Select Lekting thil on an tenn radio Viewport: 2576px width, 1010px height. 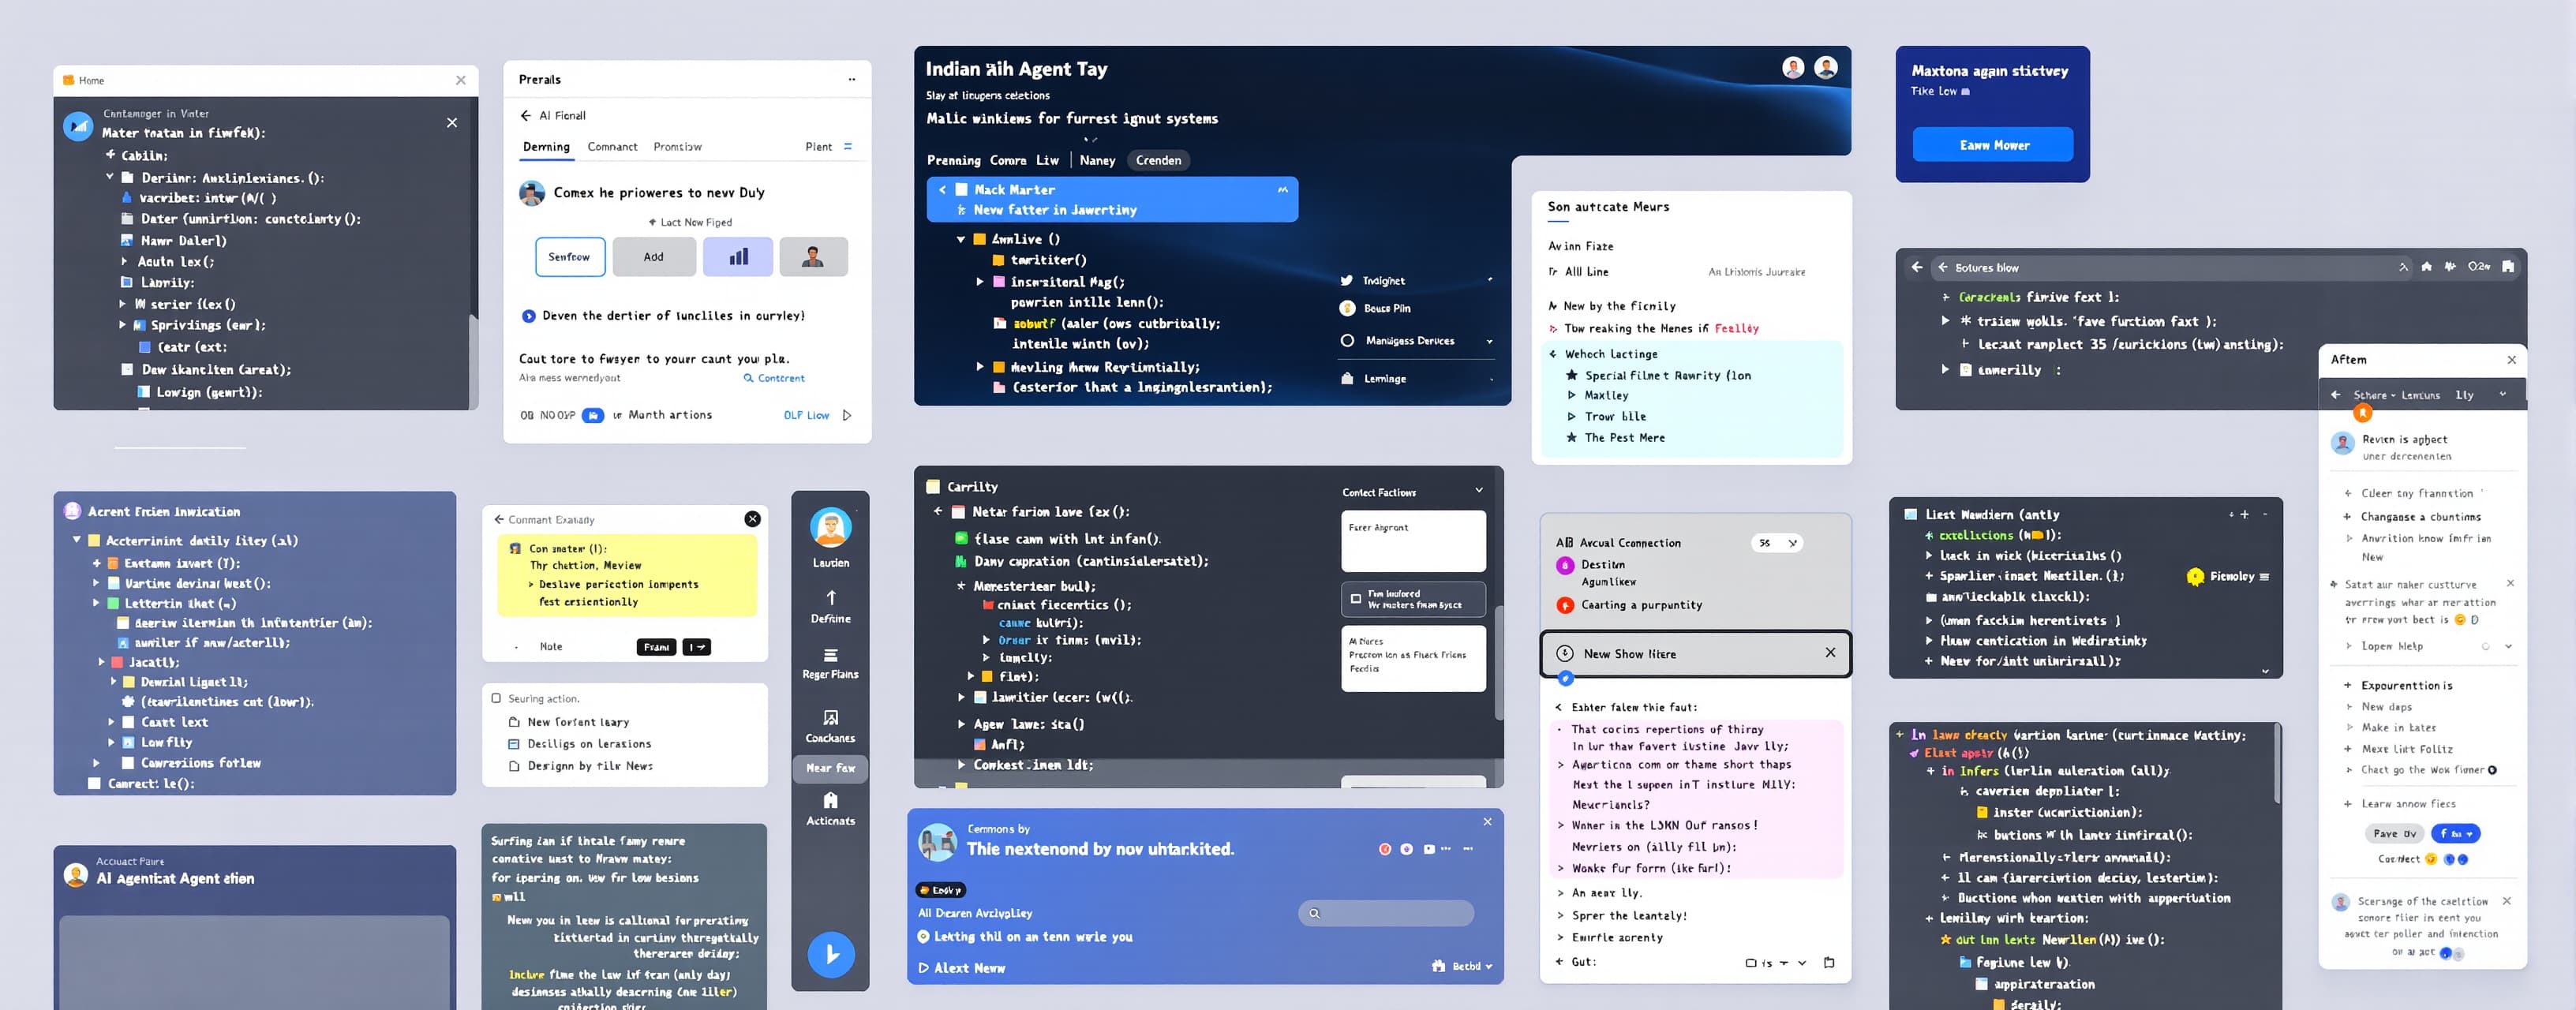click(923, 937)
